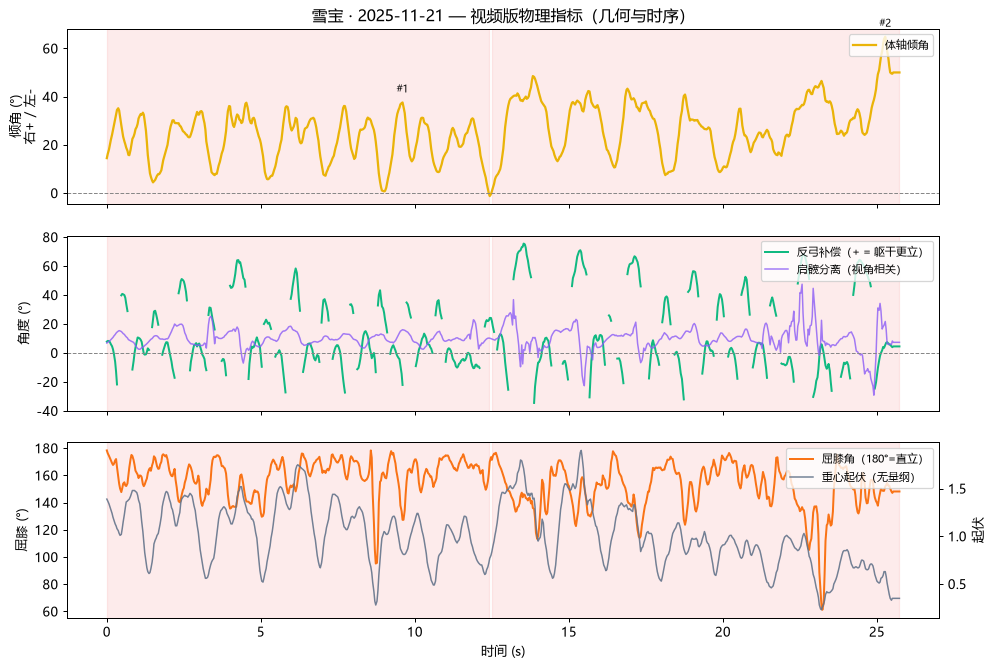Screen dimensions: 994x668
Task: Click the yellow line sample beside 体轴倾角
Action: pyautogui.click(x=865, y=45)
